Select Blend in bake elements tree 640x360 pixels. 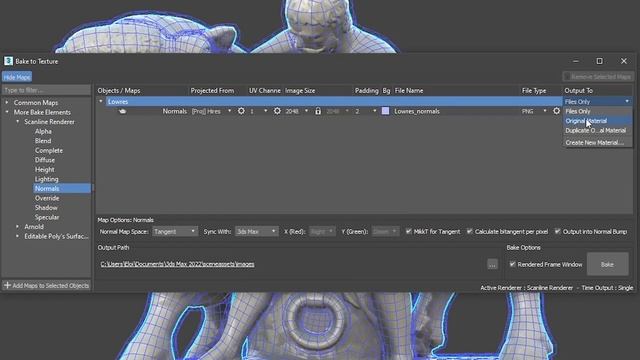(43, 141)
